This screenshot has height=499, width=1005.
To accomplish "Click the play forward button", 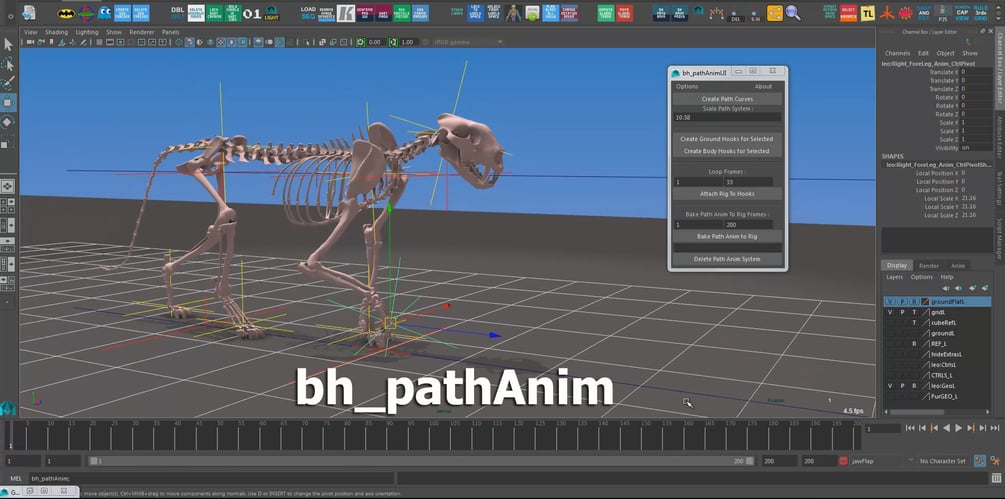I will point(959,428).
